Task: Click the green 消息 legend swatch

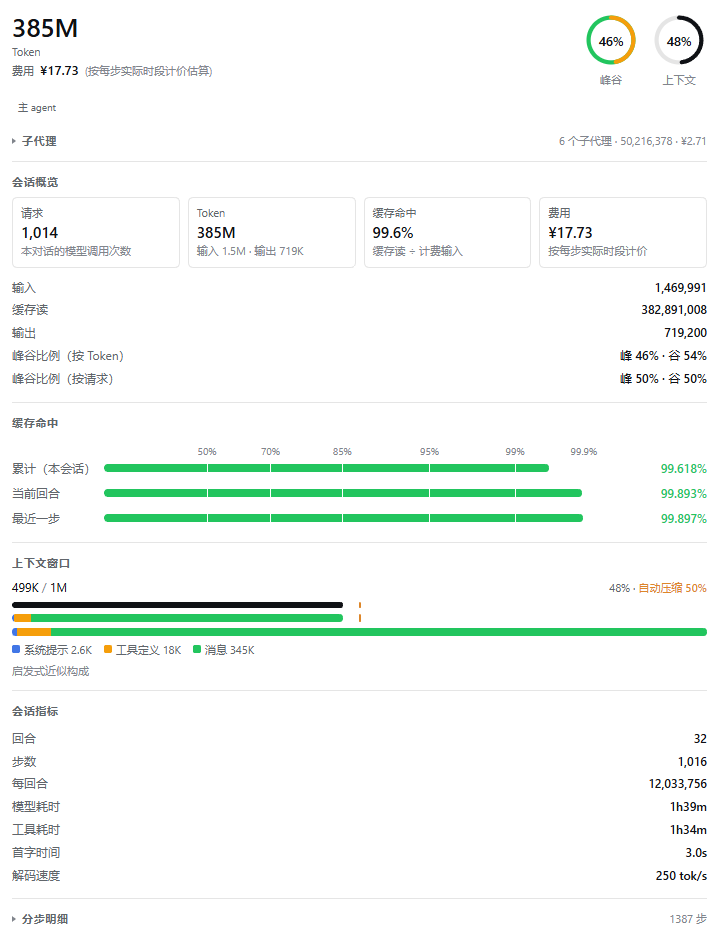Action: click(197, 650)
